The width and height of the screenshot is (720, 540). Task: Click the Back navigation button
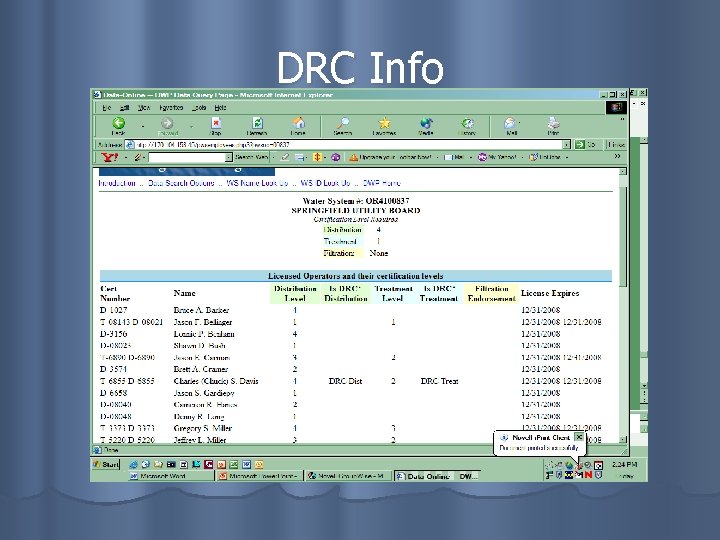[118, 126]
